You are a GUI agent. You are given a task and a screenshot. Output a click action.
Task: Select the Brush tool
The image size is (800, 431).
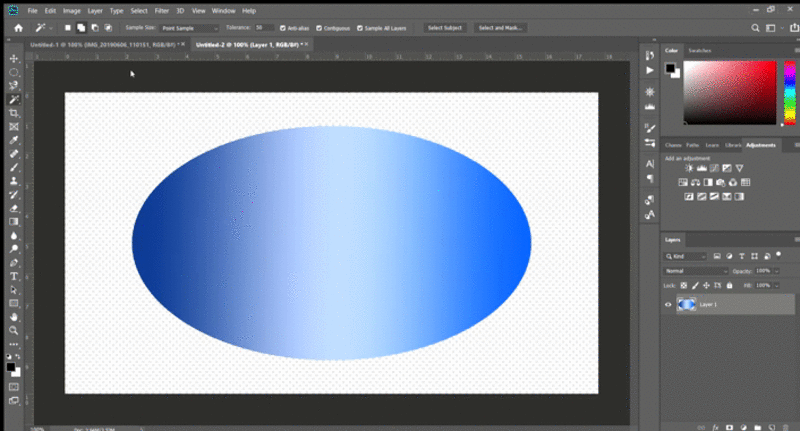tap(14, 167)
